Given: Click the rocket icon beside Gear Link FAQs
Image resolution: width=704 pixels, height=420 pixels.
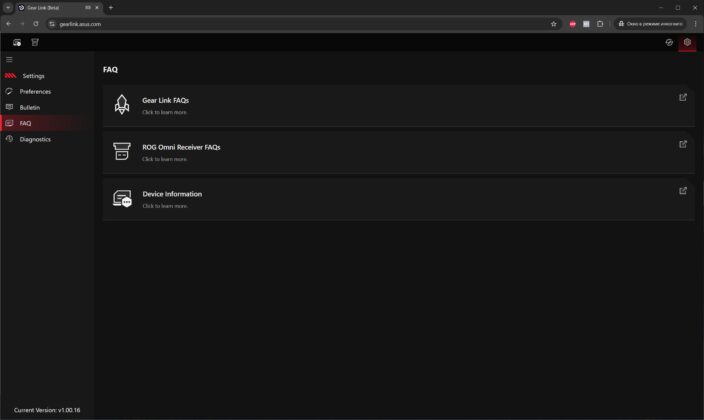Looking at the screenshot, I should pos(122,105).
